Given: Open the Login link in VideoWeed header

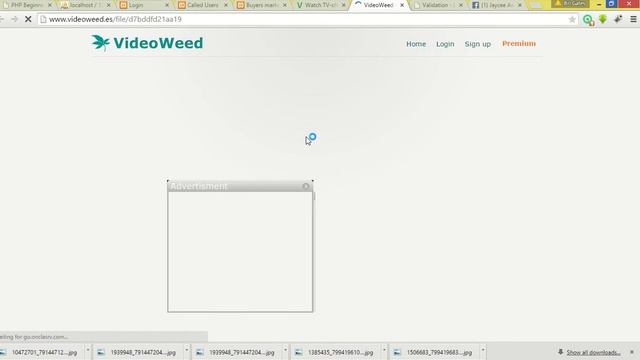Looking at the screenshot, I should point(445,44).
